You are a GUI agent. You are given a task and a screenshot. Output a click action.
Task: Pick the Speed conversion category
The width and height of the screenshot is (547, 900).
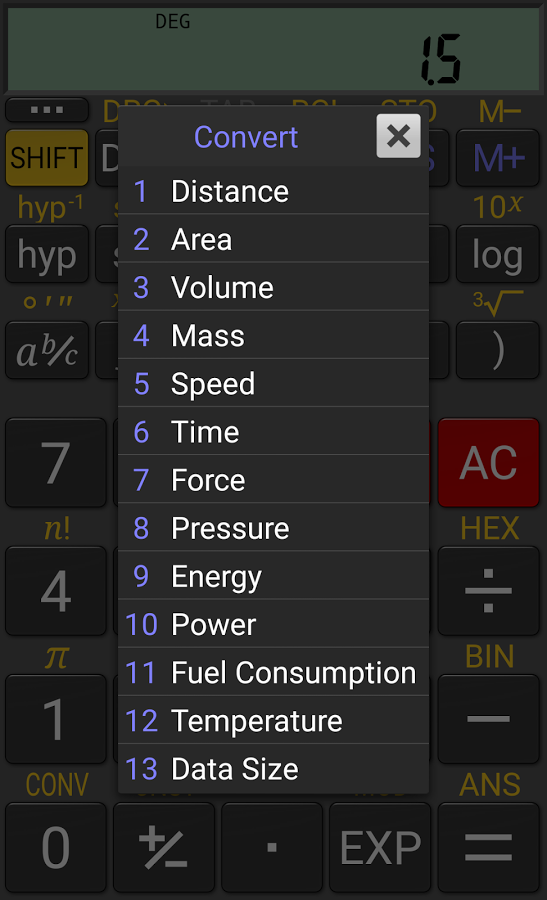click(x=273, y=383)
